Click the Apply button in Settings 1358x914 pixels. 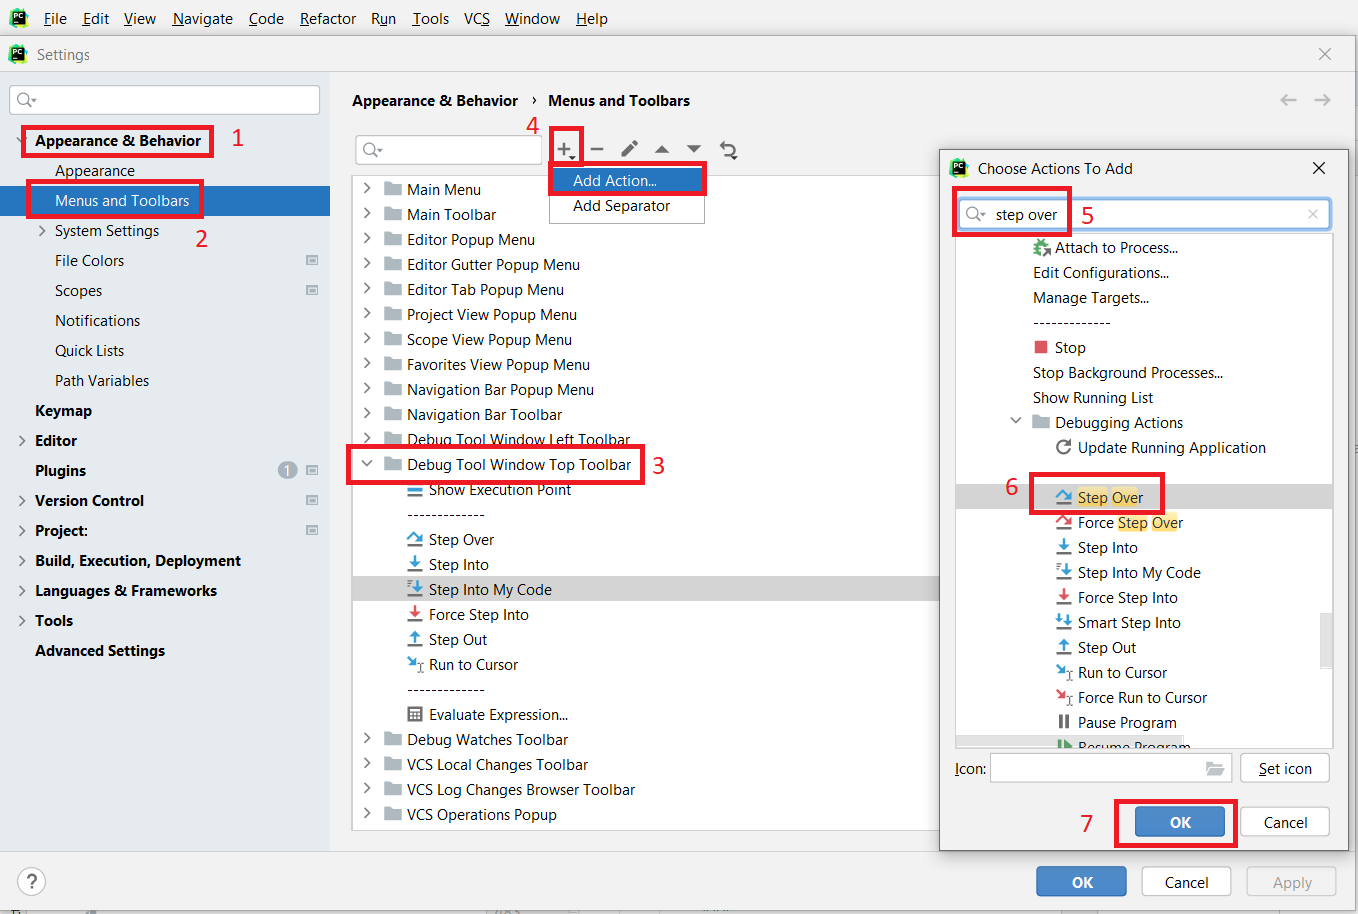click(x=1292, y=882)
